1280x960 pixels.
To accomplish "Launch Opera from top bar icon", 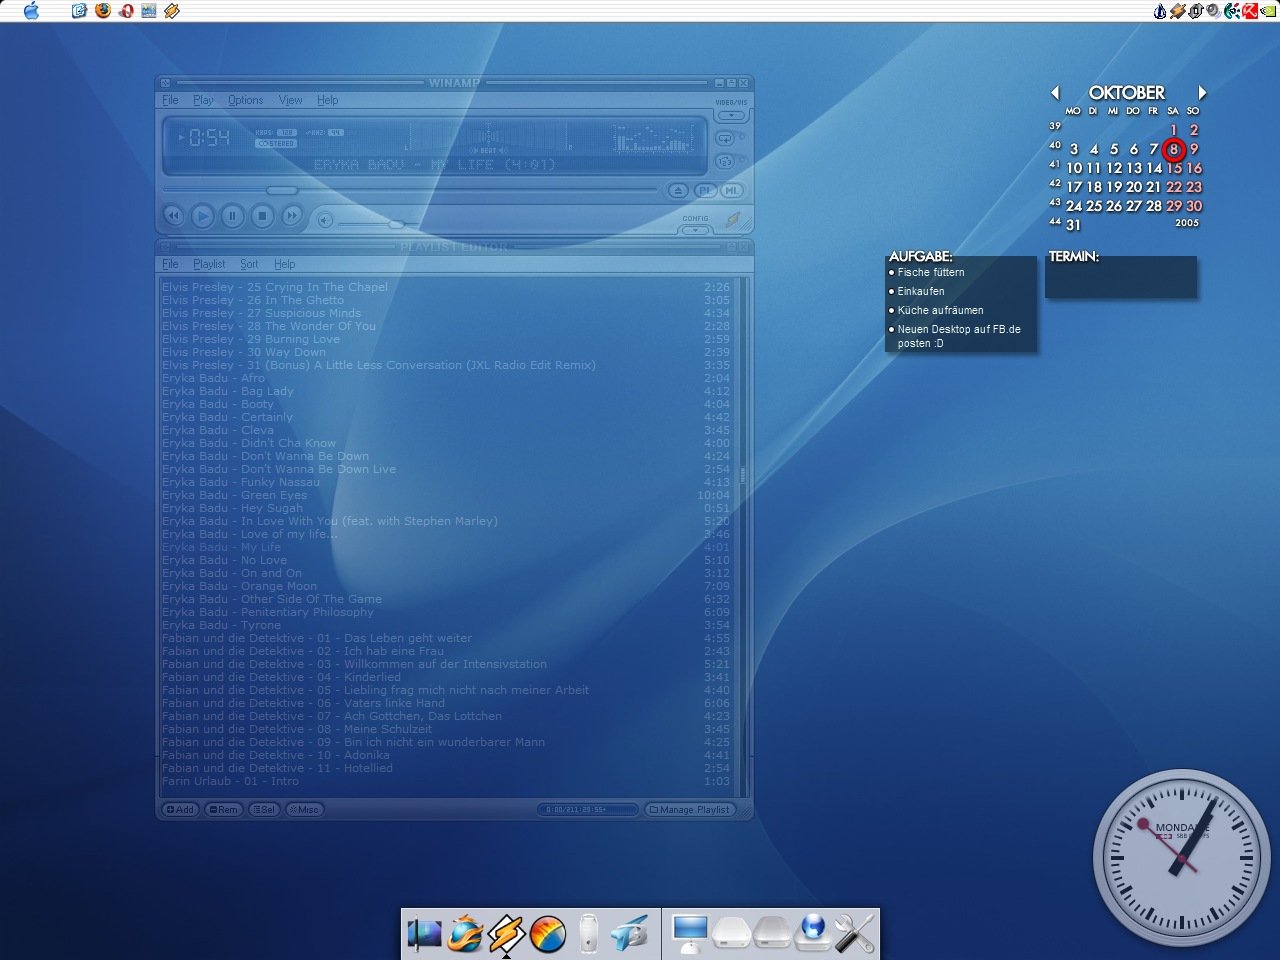I will tap(126, 11).
